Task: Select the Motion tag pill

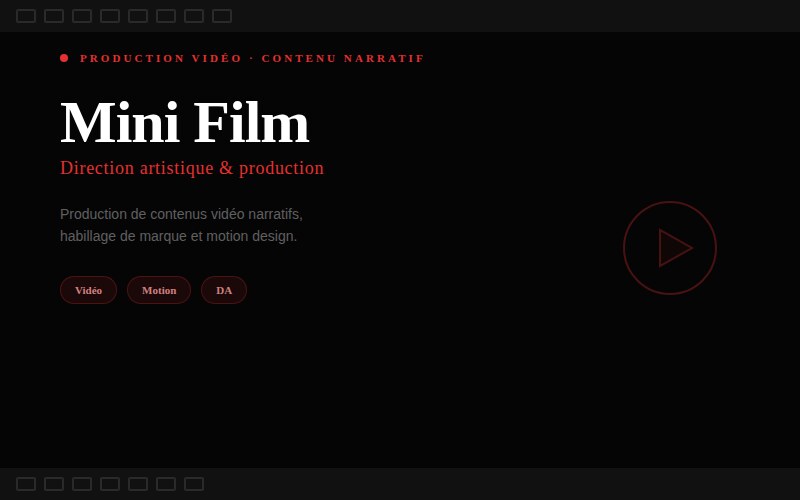Action: (x=159, y=290)
